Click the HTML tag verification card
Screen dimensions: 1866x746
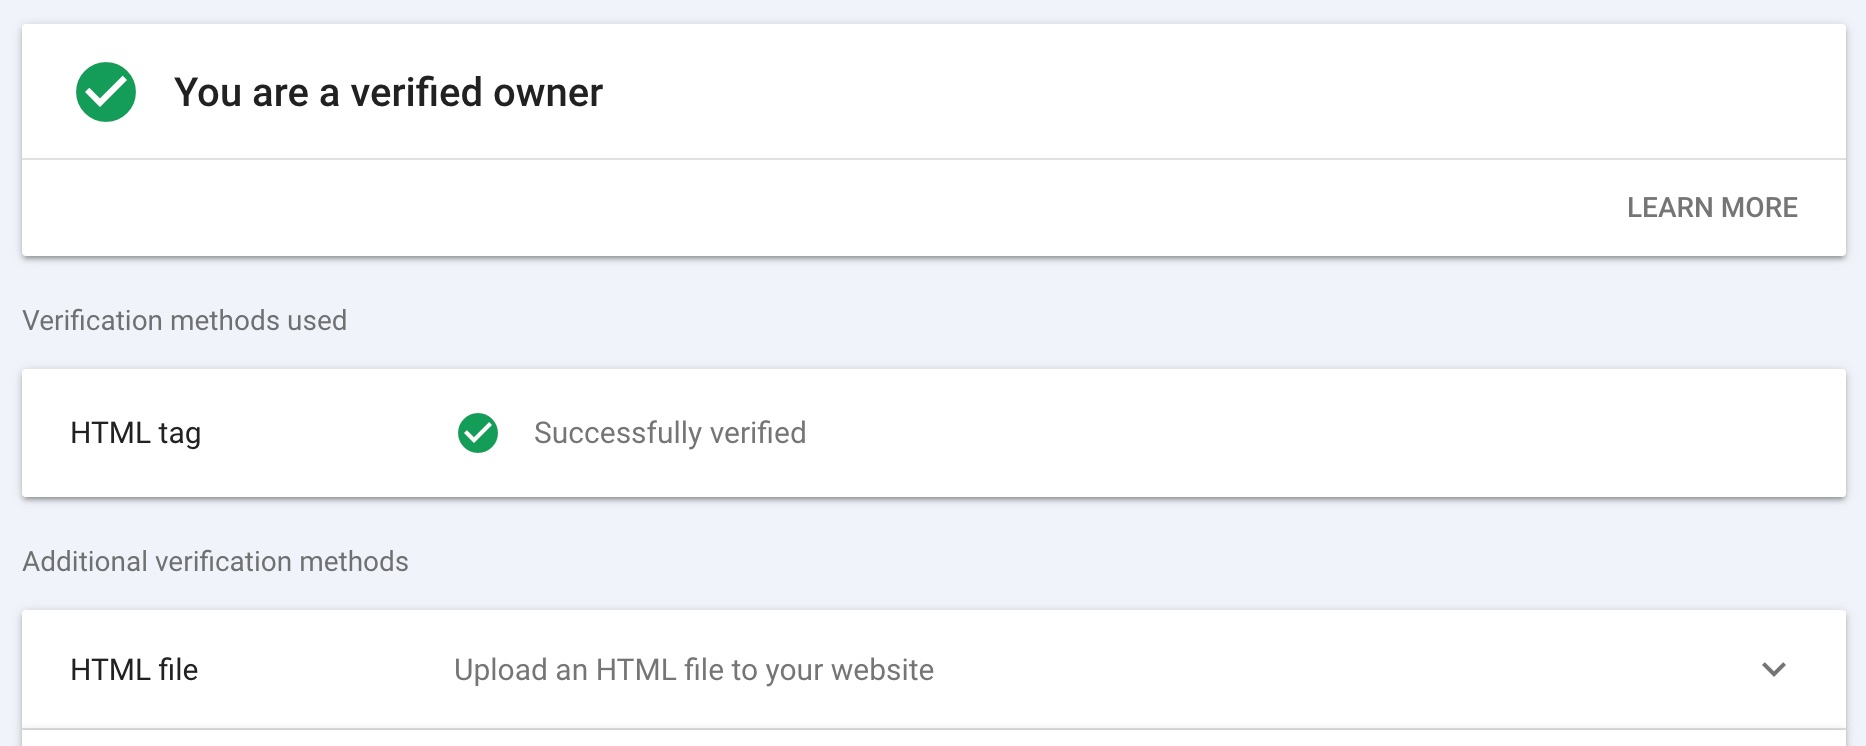click(934, 433)
